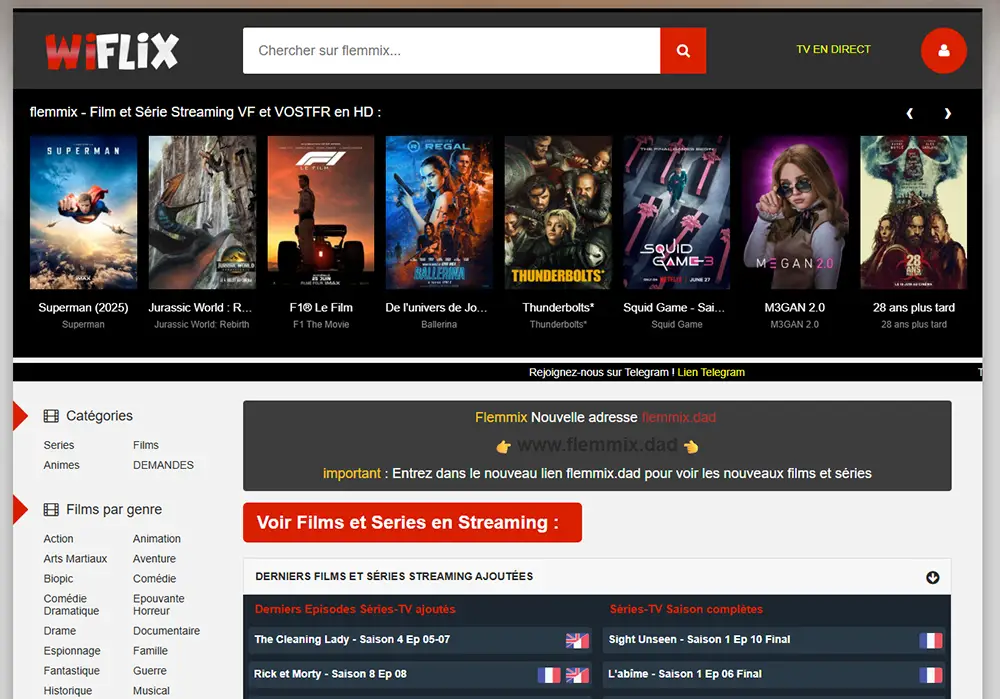The height and width of the screenshot is (699, 1000).
Task: Open DEMANDES category
Action: 163,465
